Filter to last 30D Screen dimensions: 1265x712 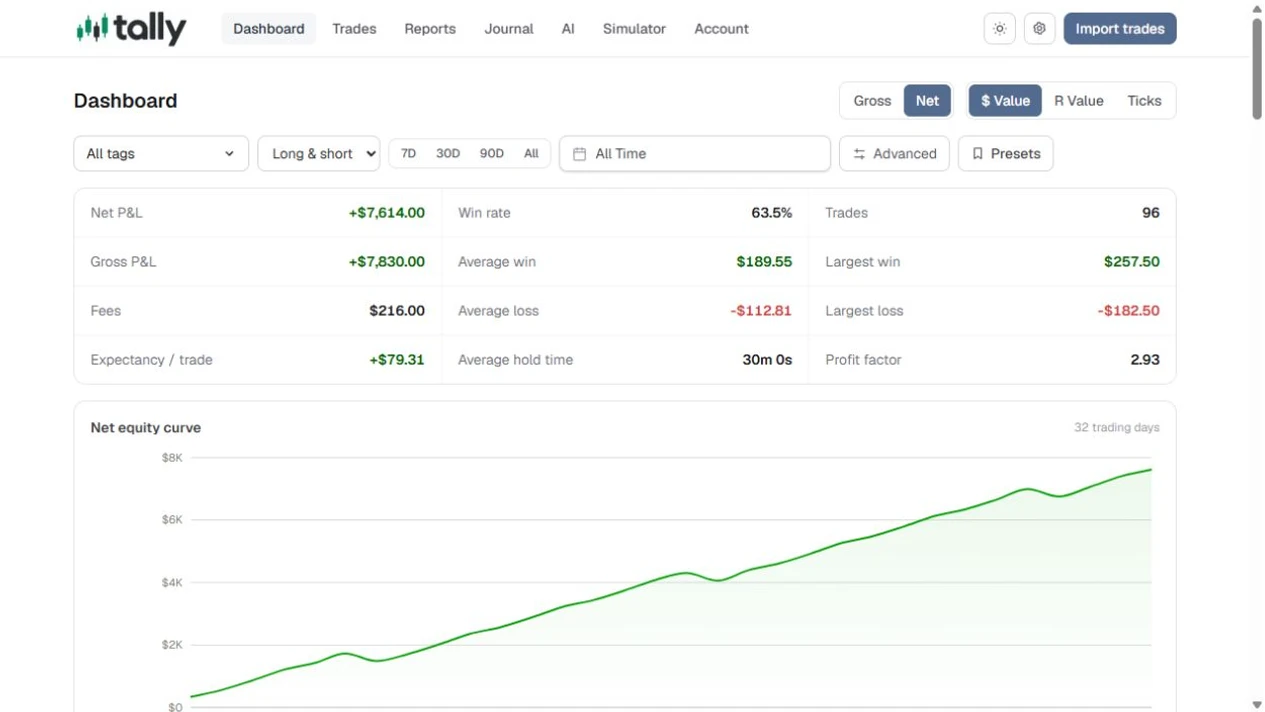(448, 154)
